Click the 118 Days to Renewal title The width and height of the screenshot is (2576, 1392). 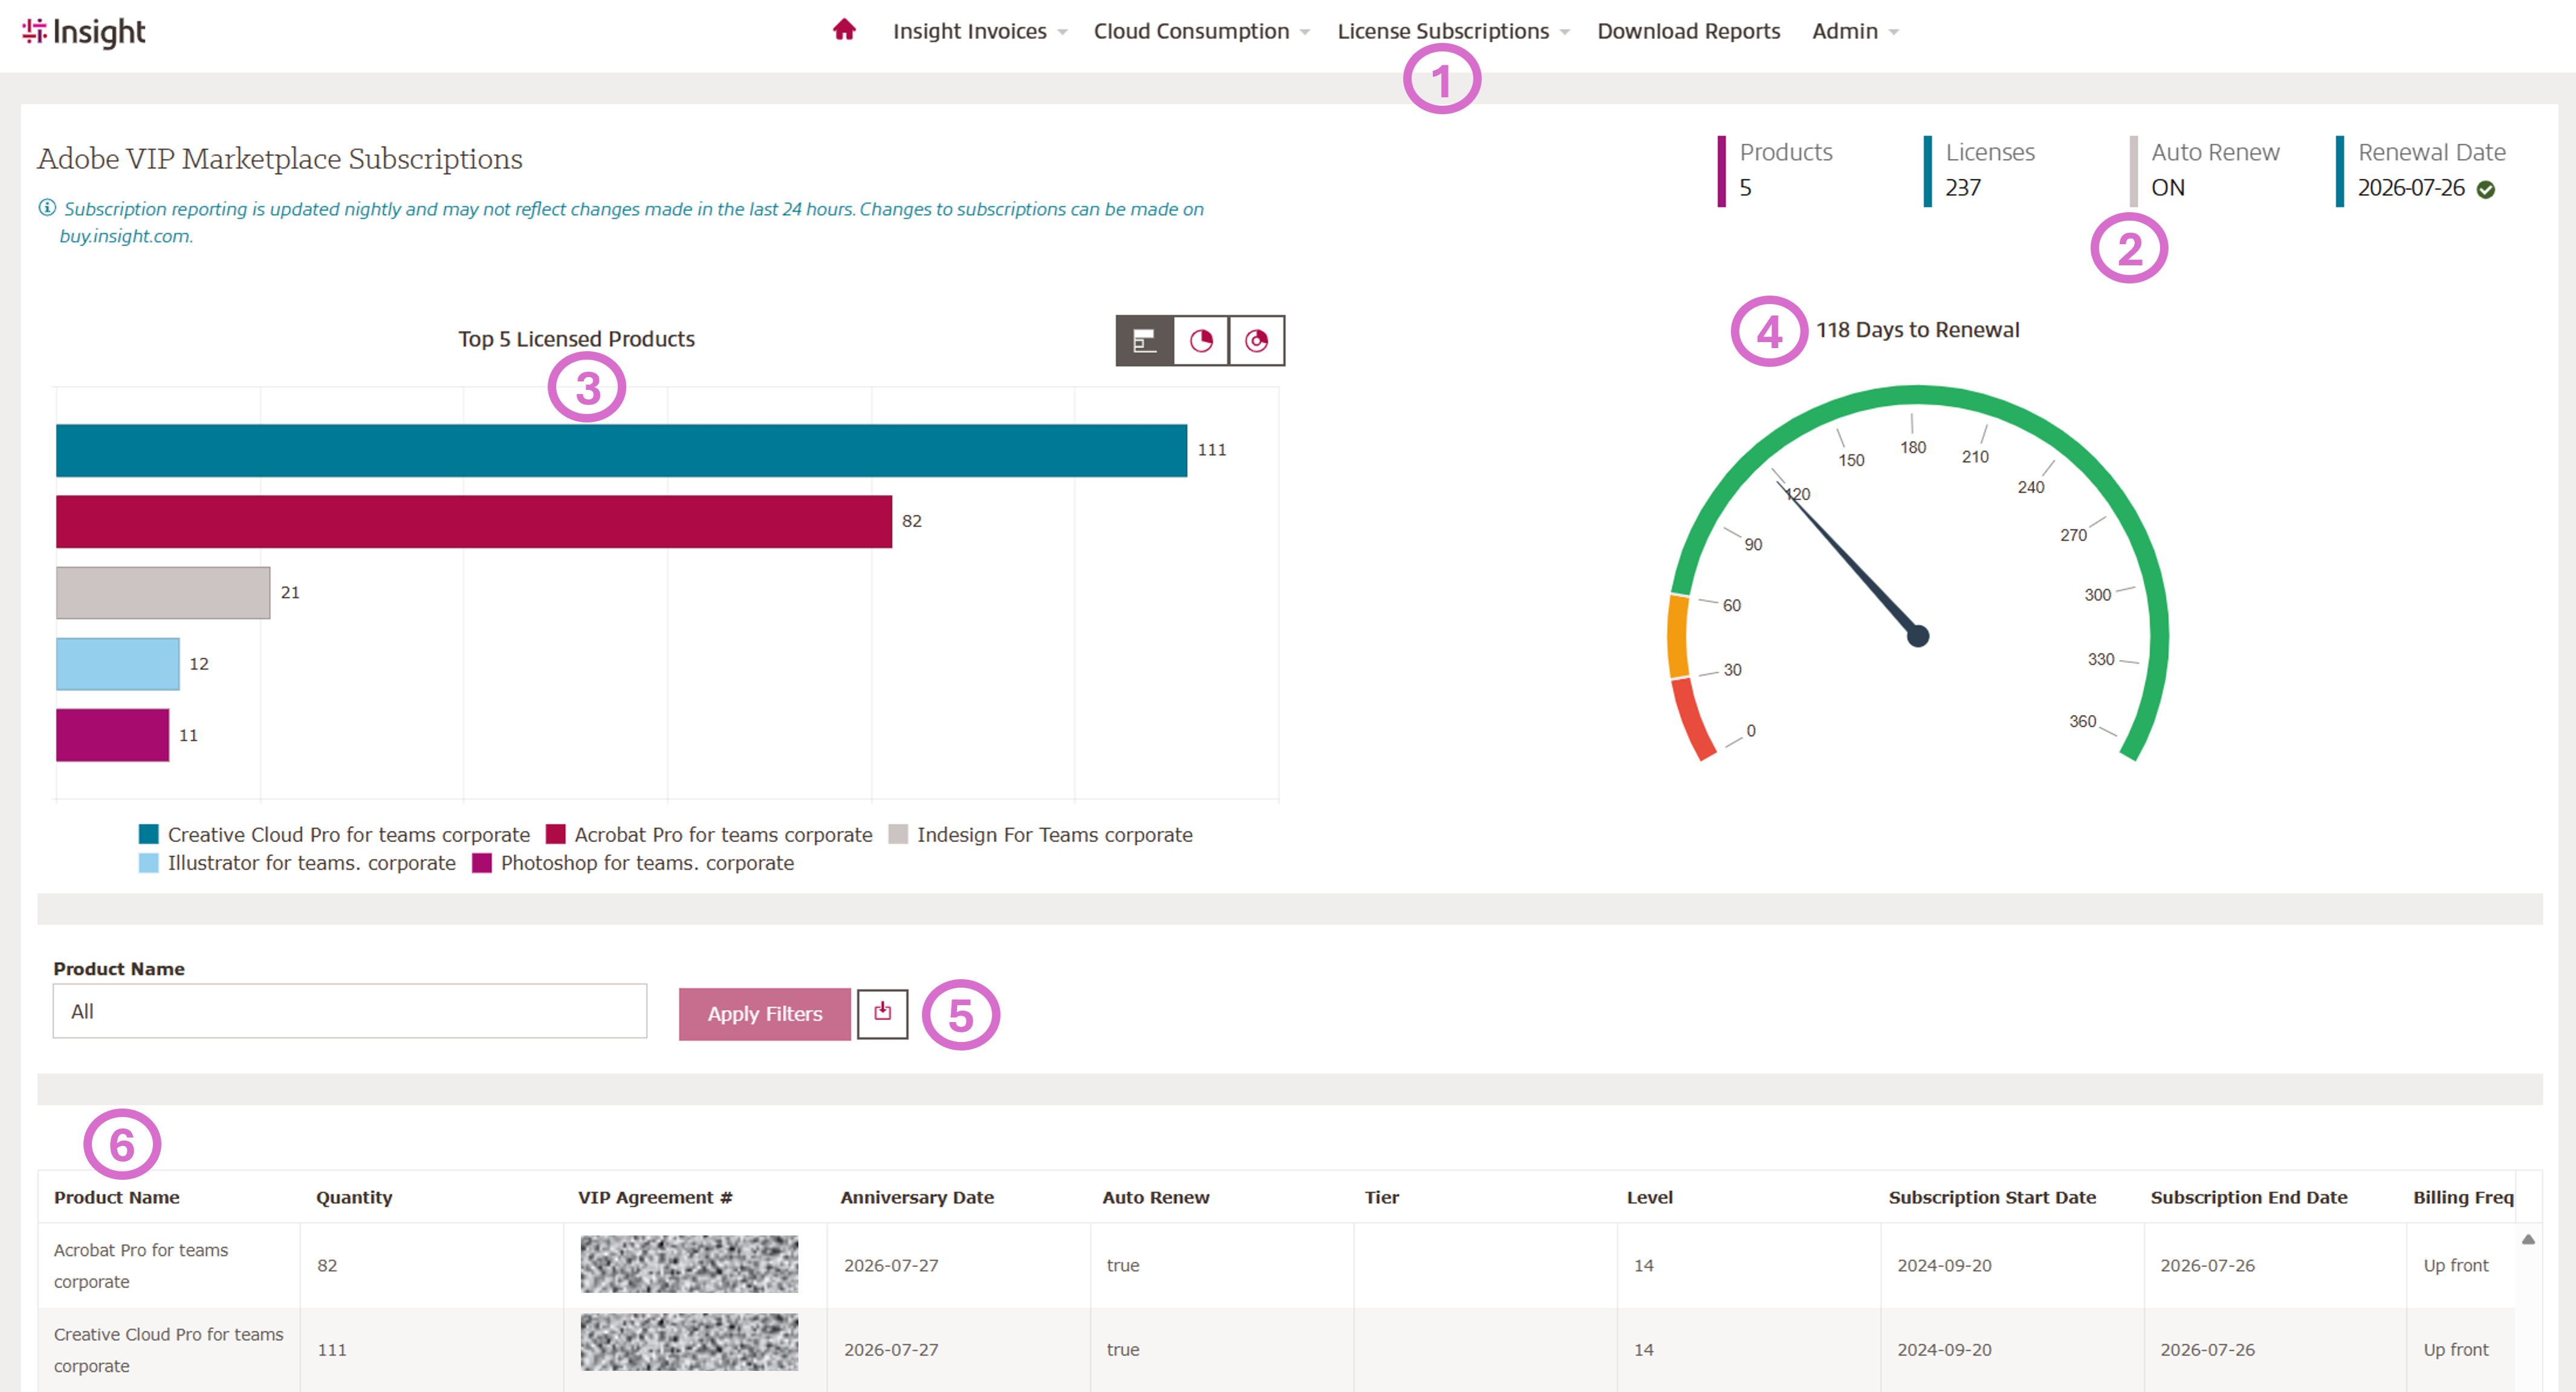click(1917, 330)
